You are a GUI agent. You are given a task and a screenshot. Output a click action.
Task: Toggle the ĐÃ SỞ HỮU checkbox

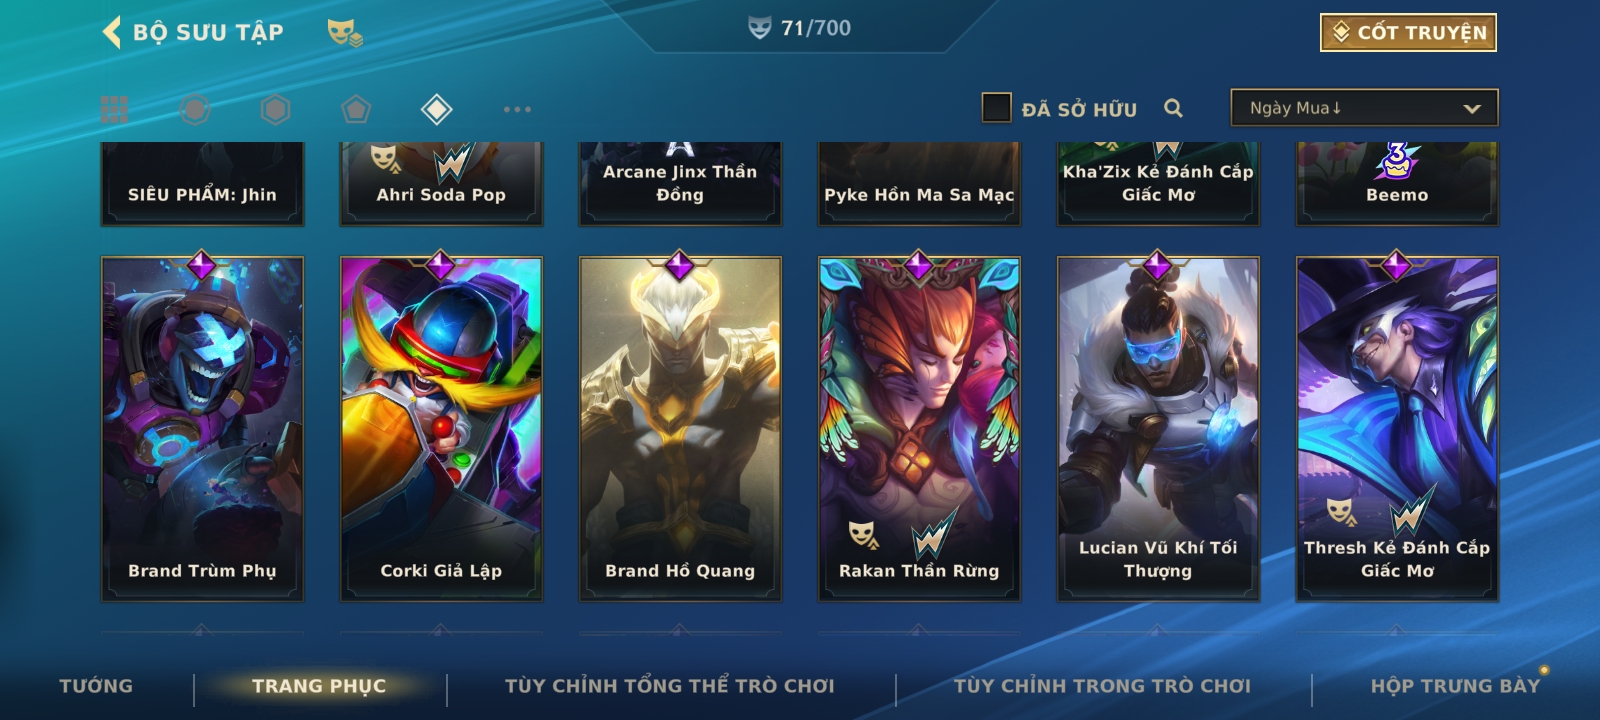pos(996,108)
